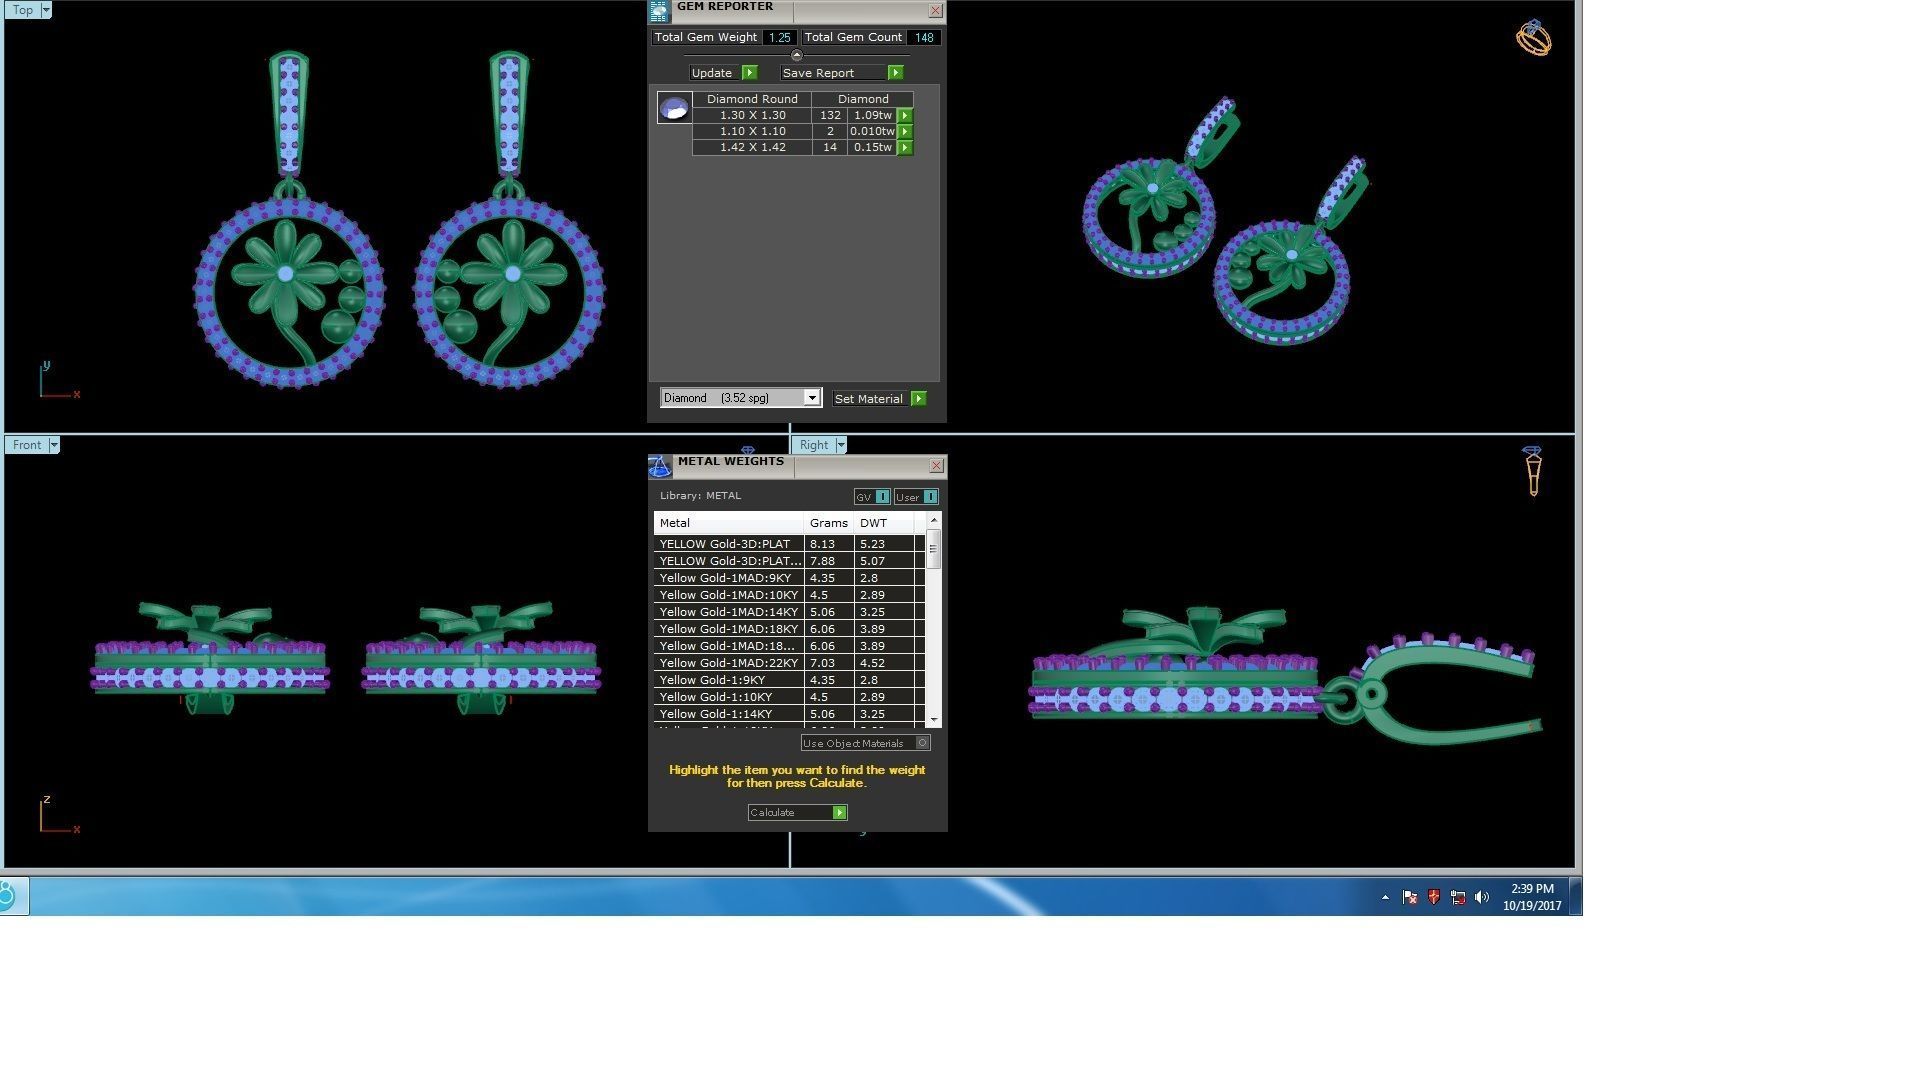Click the metal list scroll up arrow
This screenshot has height=1080, width=1920.
click(x=934, y=520)
